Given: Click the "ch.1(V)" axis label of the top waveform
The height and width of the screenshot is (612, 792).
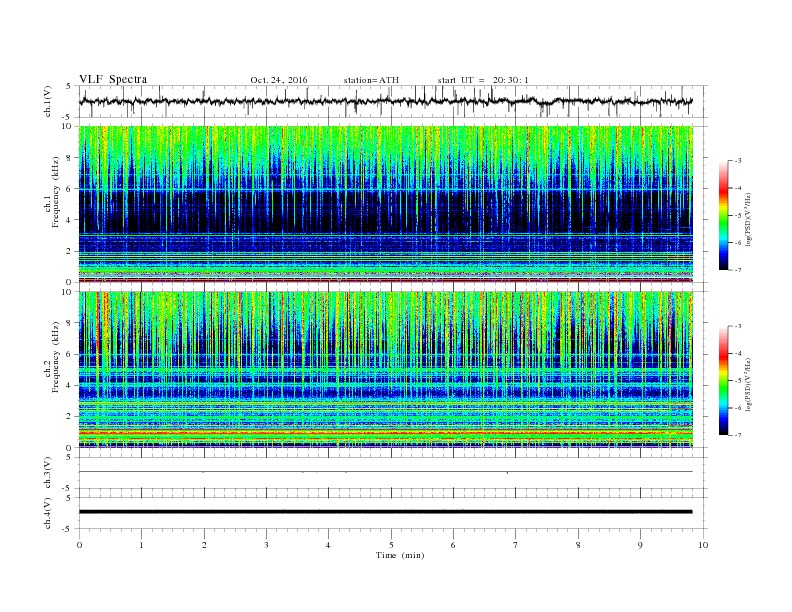Looking at the screenshot, I should tap(48, 101).
